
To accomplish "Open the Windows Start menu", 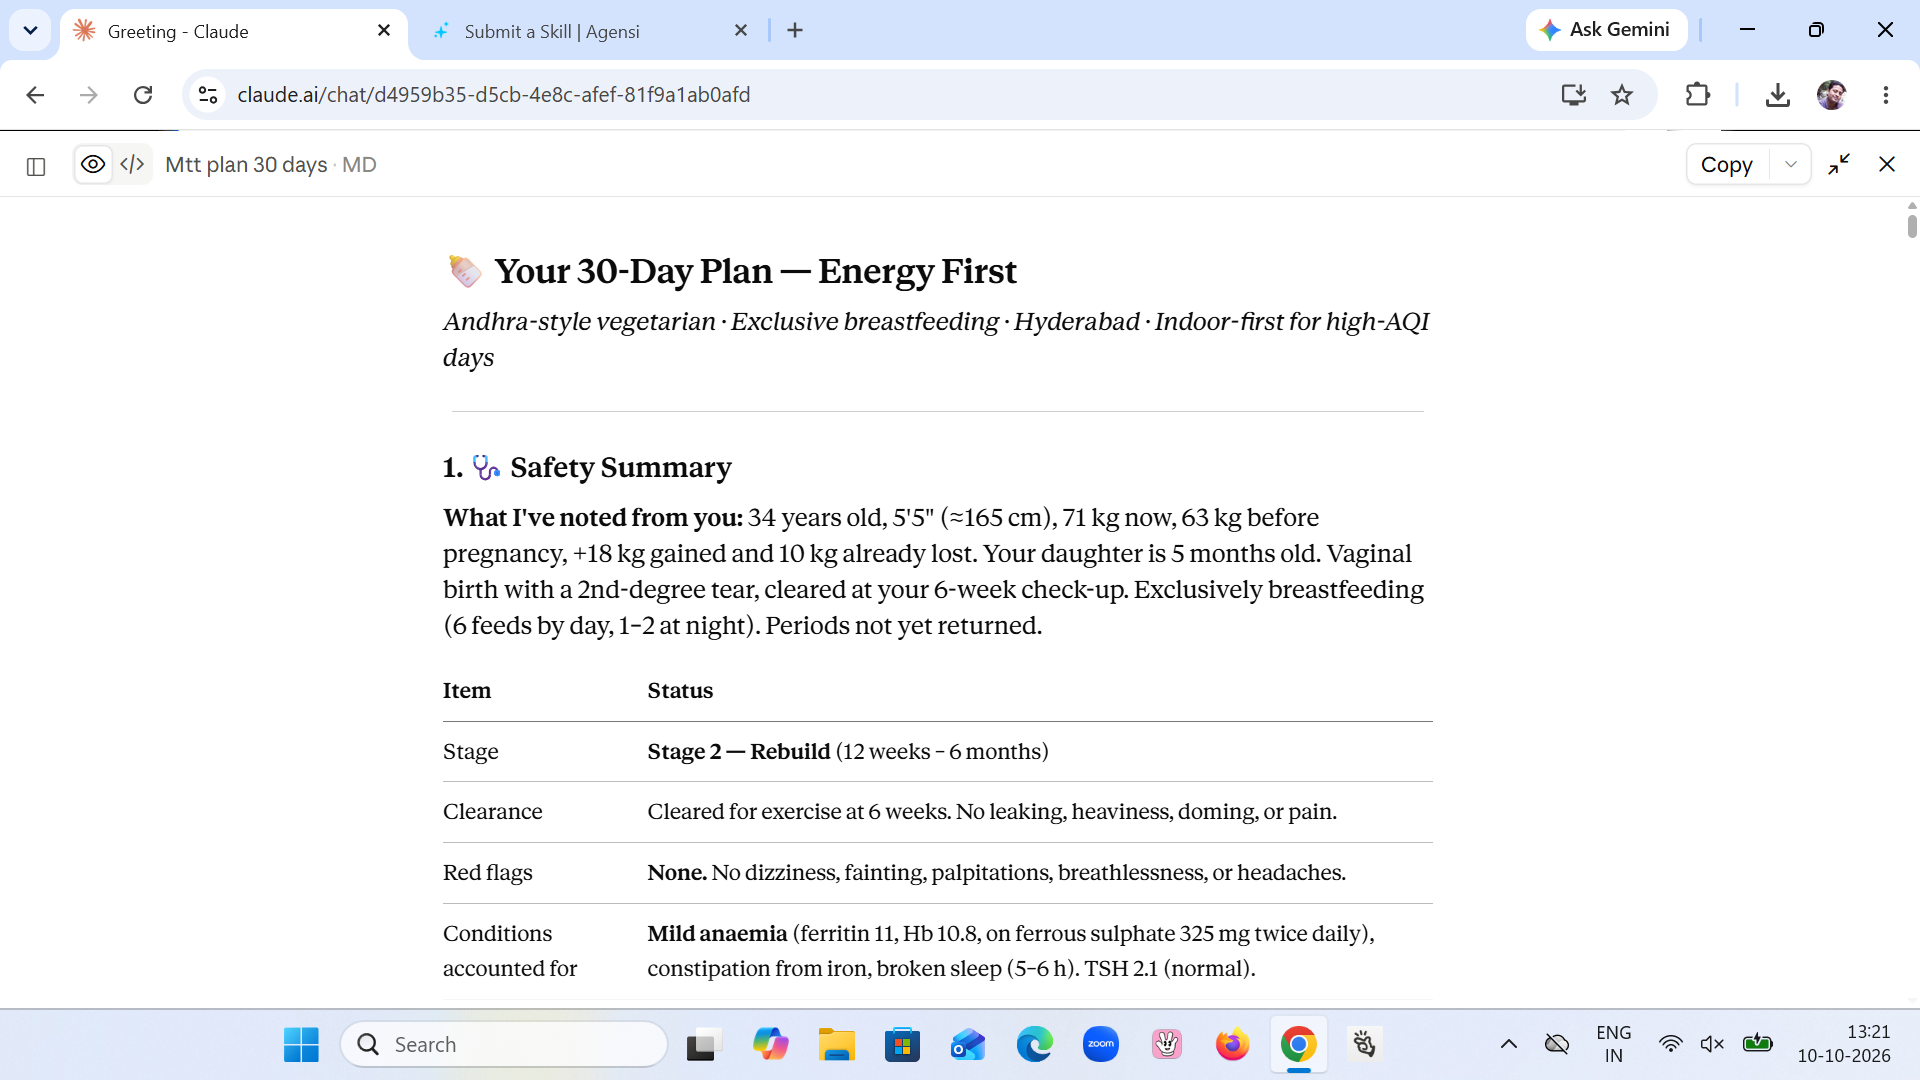I will pyautogui.click(x=301, y=1045).
